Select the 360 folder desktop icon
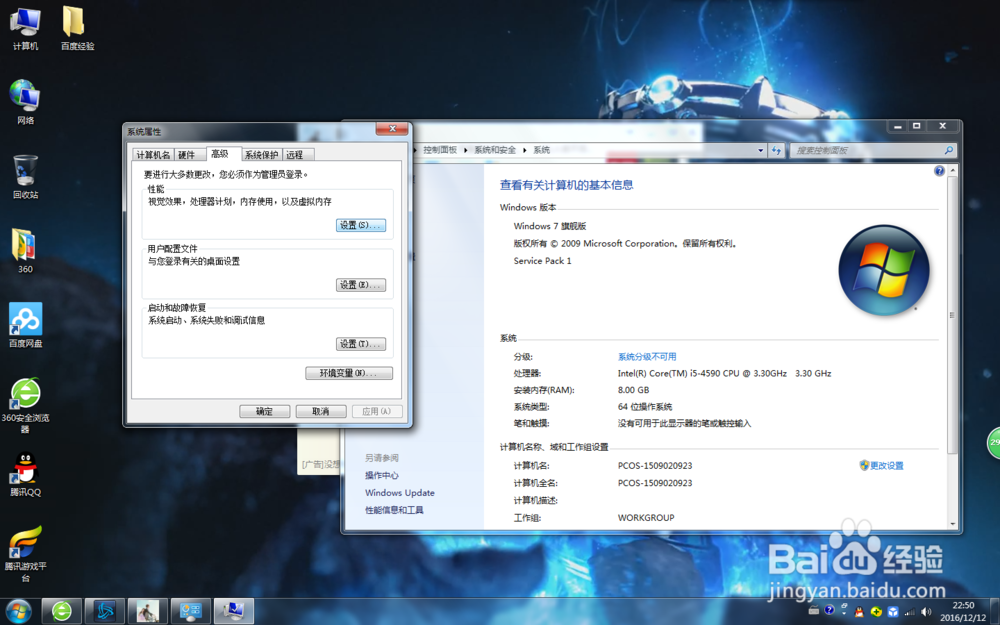The image size is (1000, 625). 25,251
